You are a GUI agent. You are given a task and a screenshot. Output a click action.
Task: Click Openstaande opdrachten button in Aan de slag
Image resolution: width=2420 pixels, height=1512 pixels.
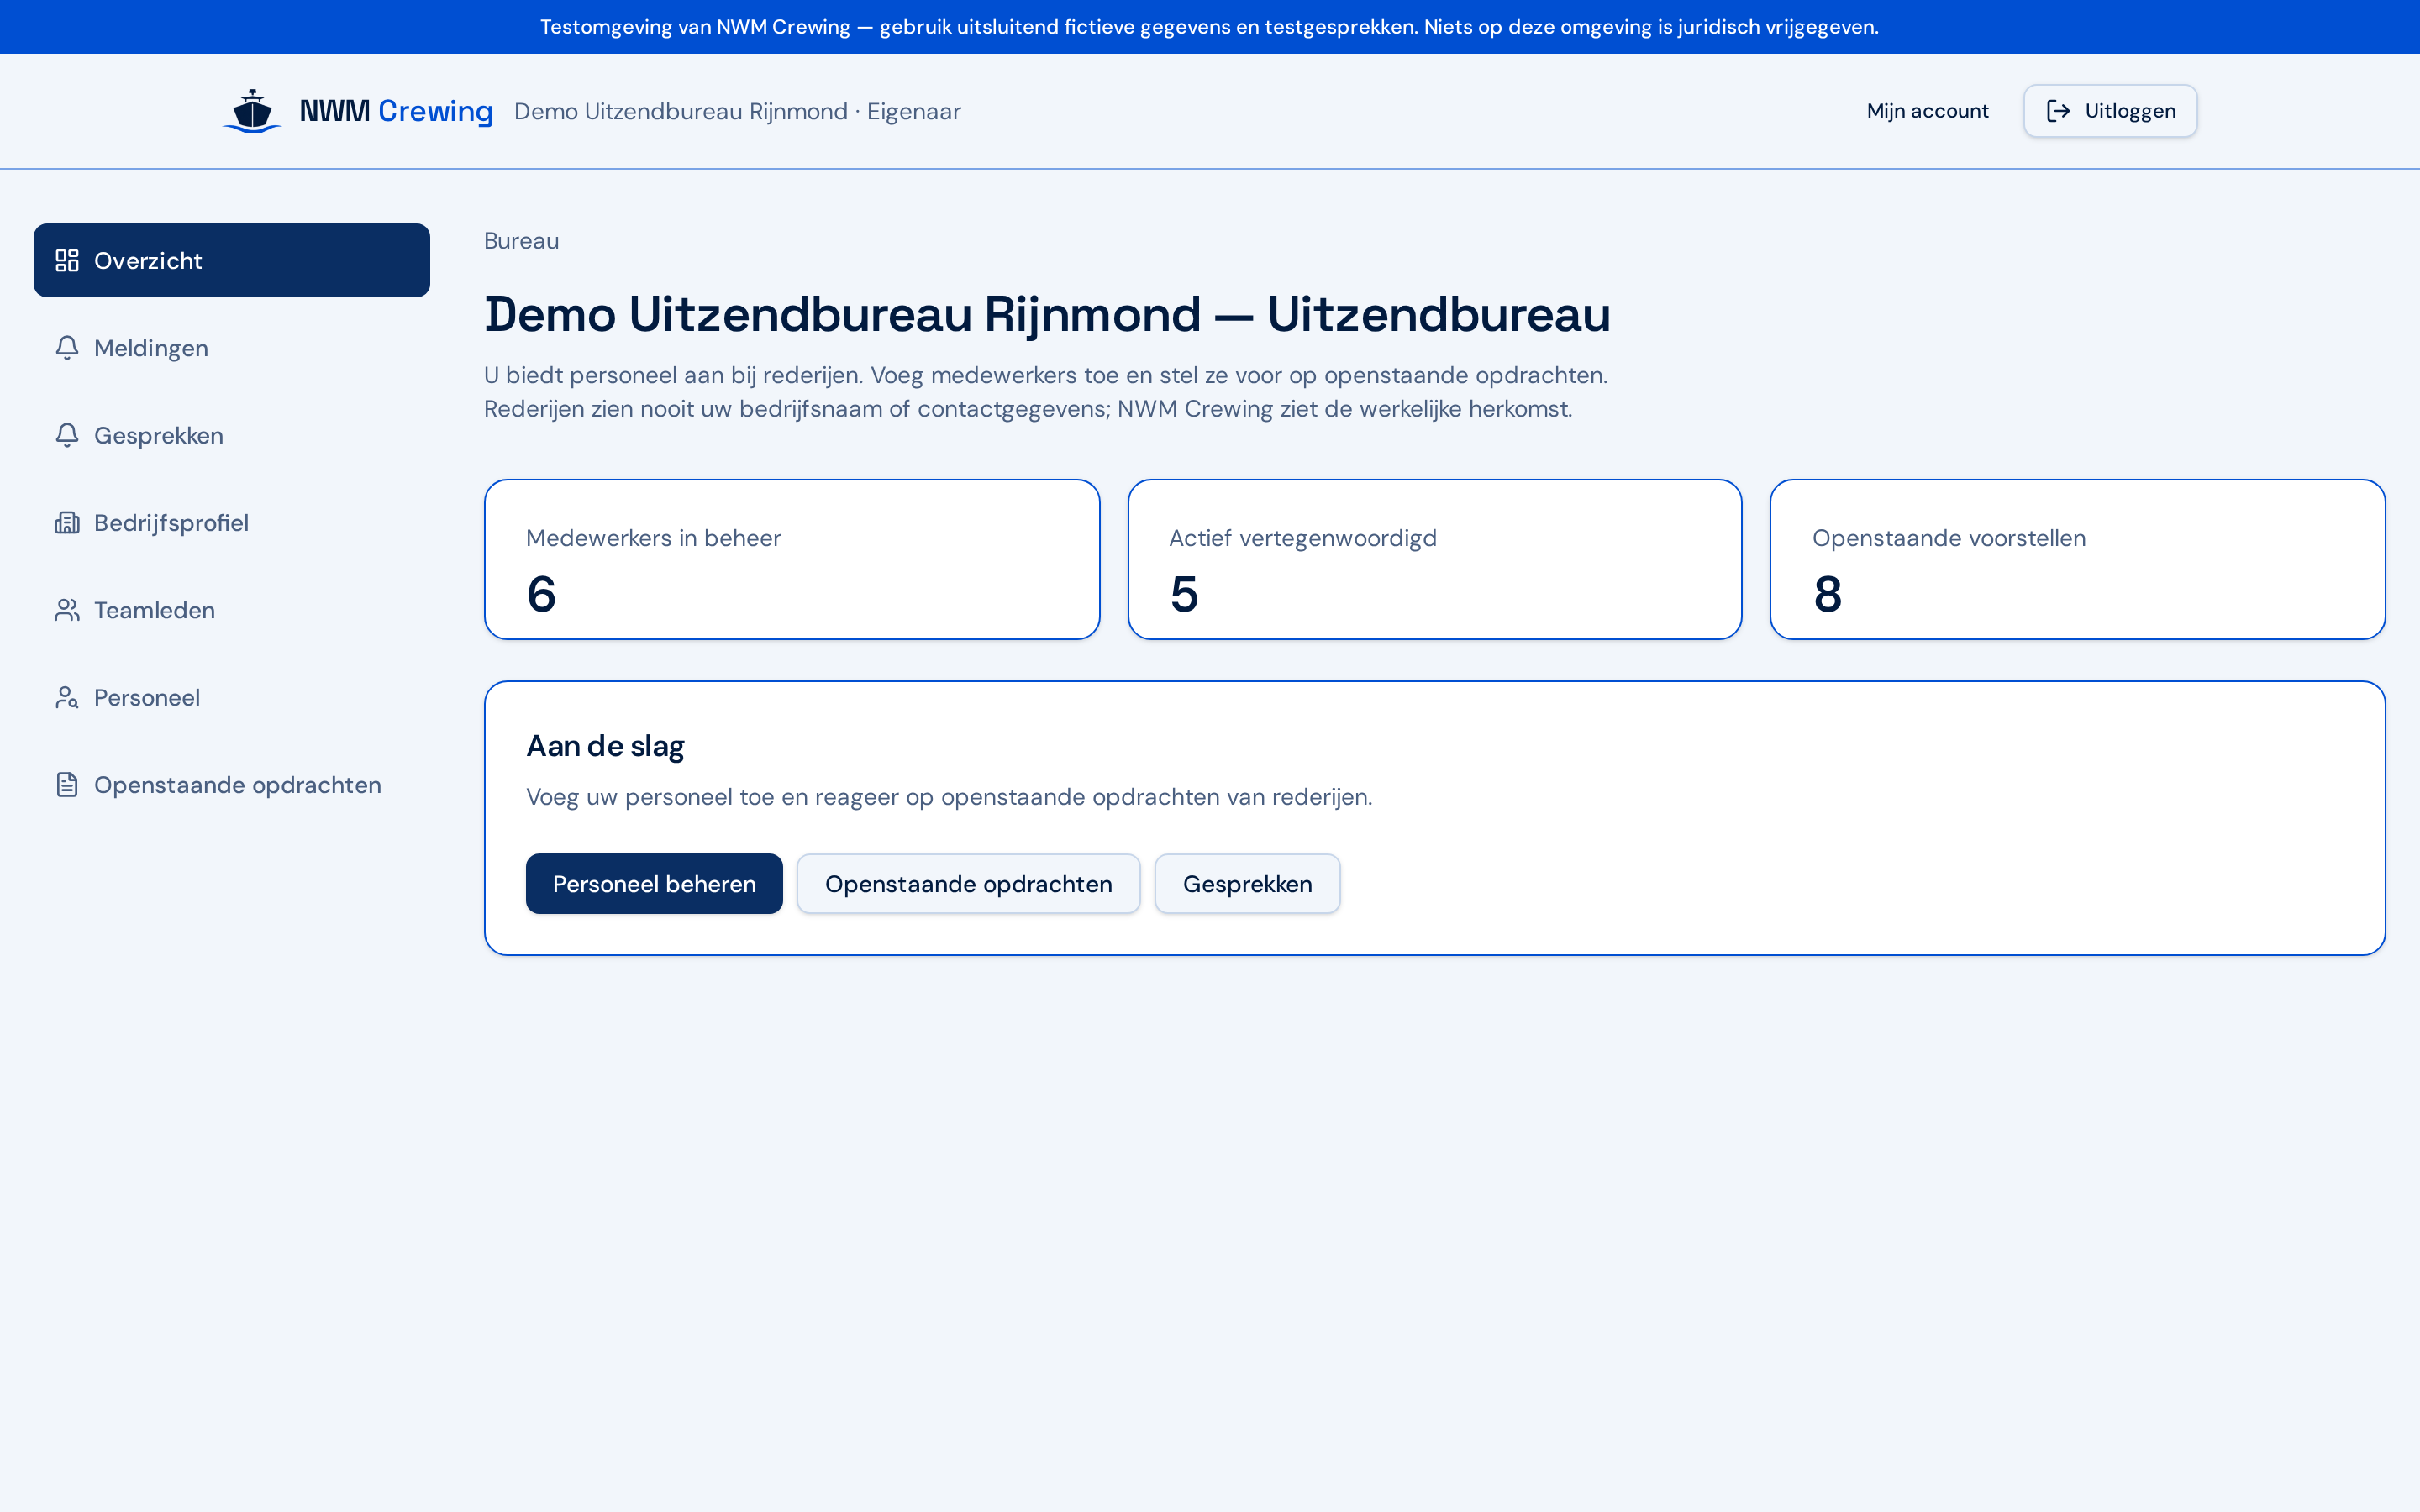pos(968,883)
